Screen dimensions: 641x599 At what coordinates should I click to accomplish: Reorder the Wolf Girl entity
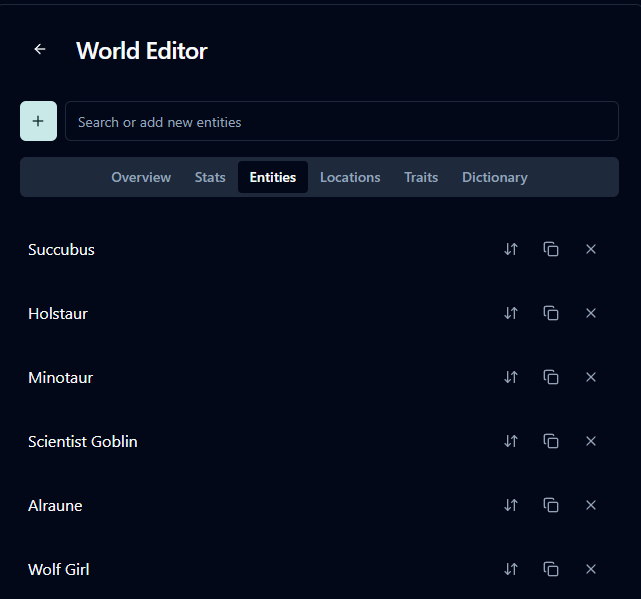point(511,569)
